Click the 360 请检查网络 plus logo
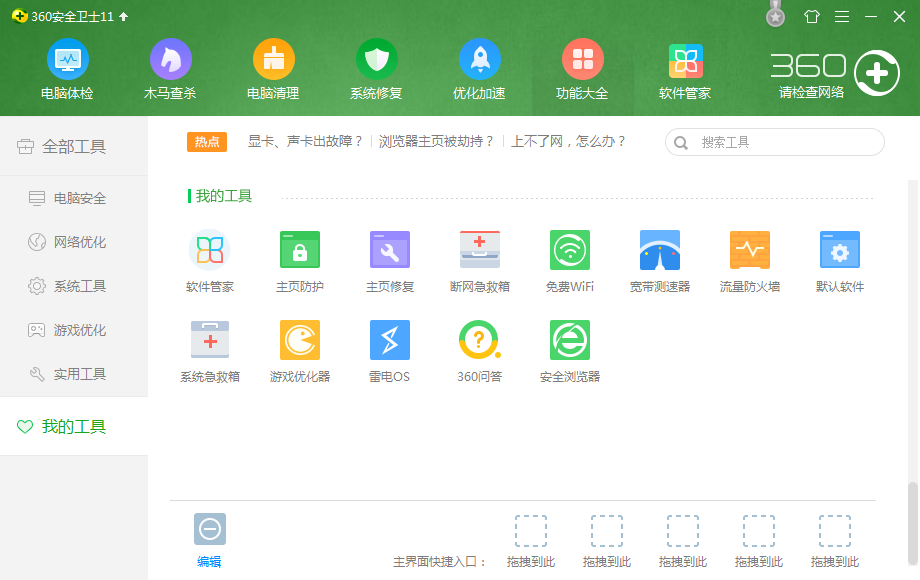This screenshot has height=580, width=920. (x=877, y=73)
